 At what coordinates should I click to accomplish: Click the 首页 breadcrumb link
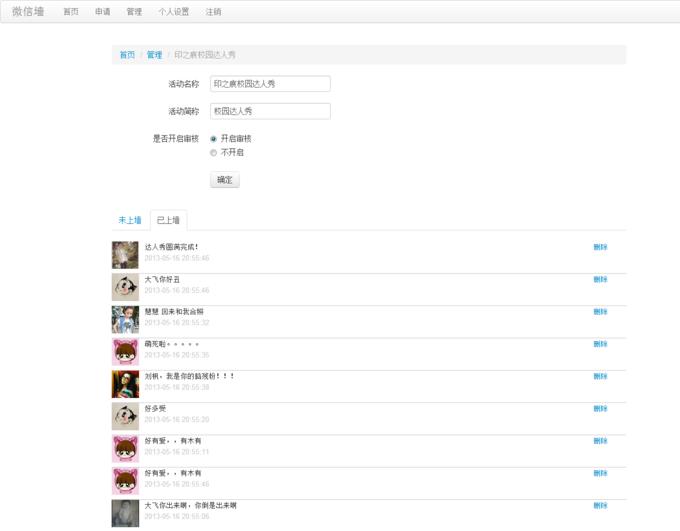(127, 55)
